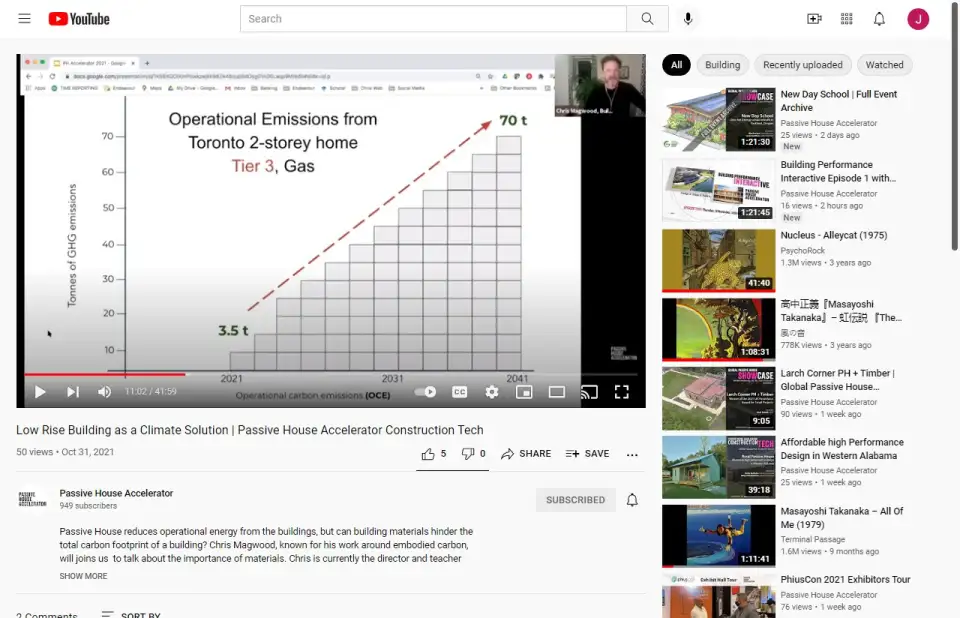Open the notifications bell in header
The width and height of the screenshot is (960, 618).
coord(879,19)
